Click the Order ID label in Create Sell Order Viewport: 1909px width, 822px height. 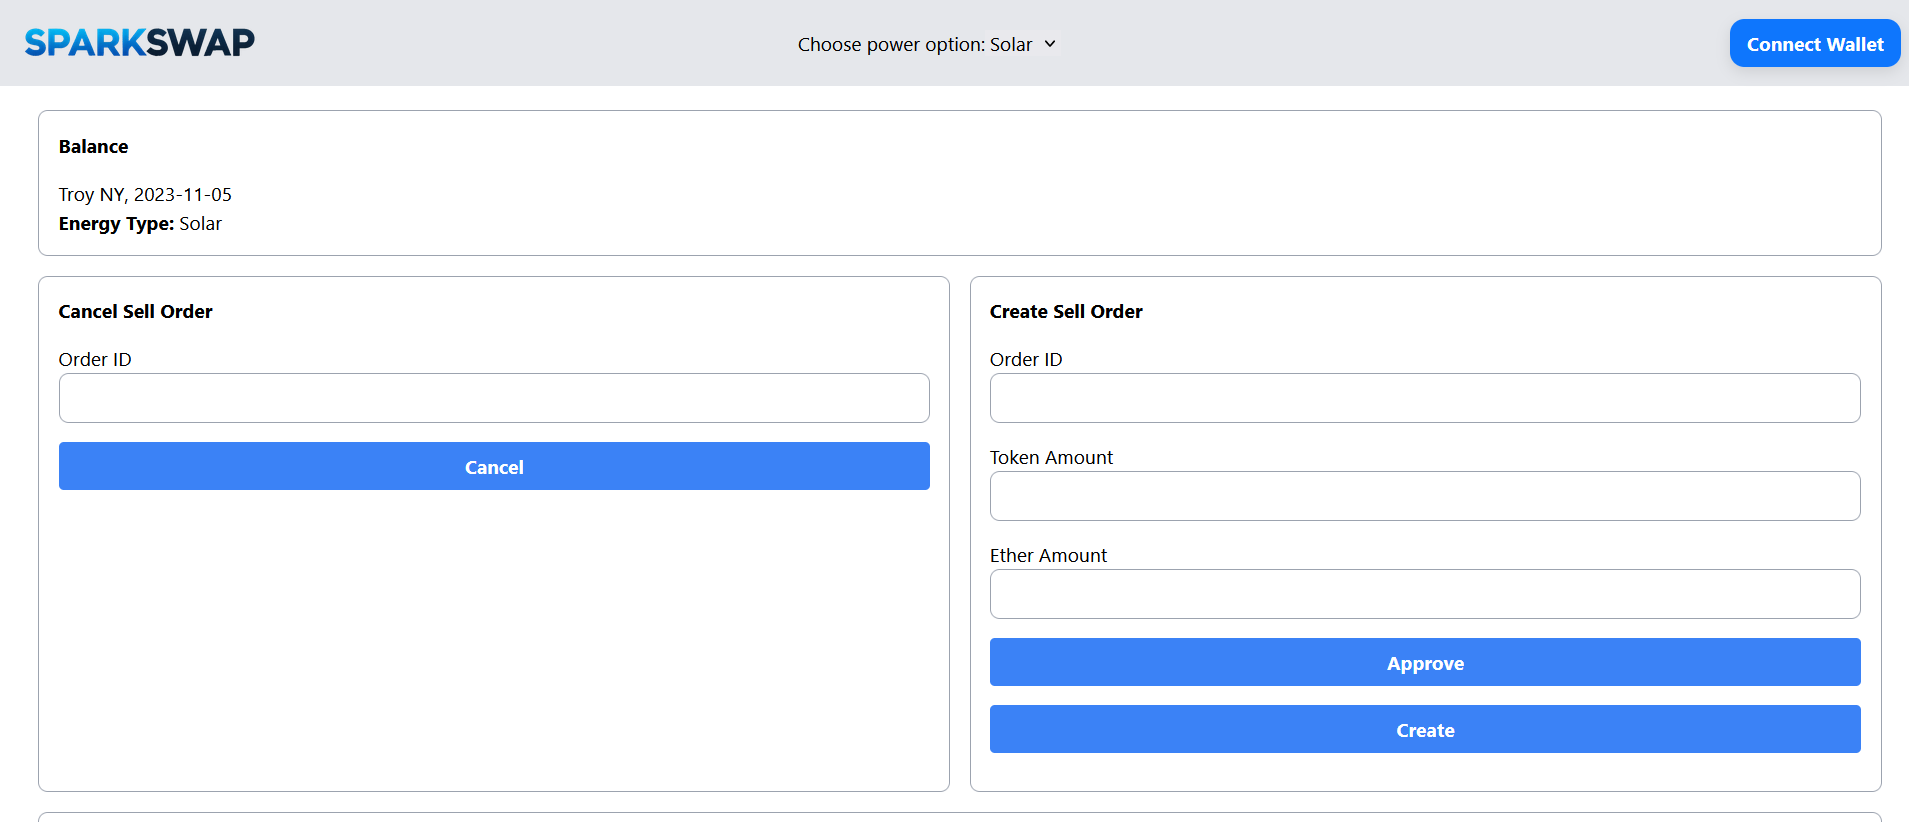(x=1026, y=360)
